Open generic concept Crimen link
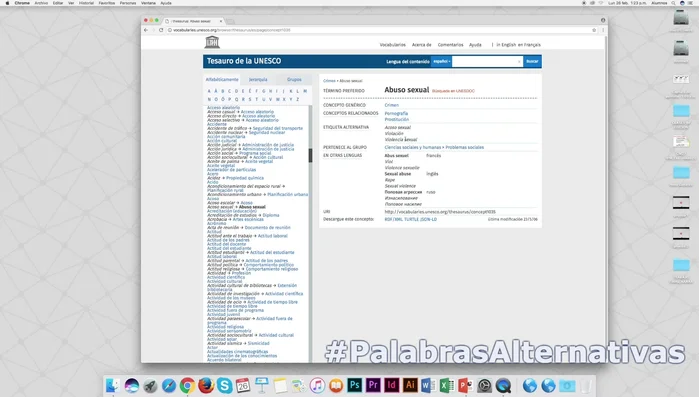The image size is (699, 397). tap(392, 105)
